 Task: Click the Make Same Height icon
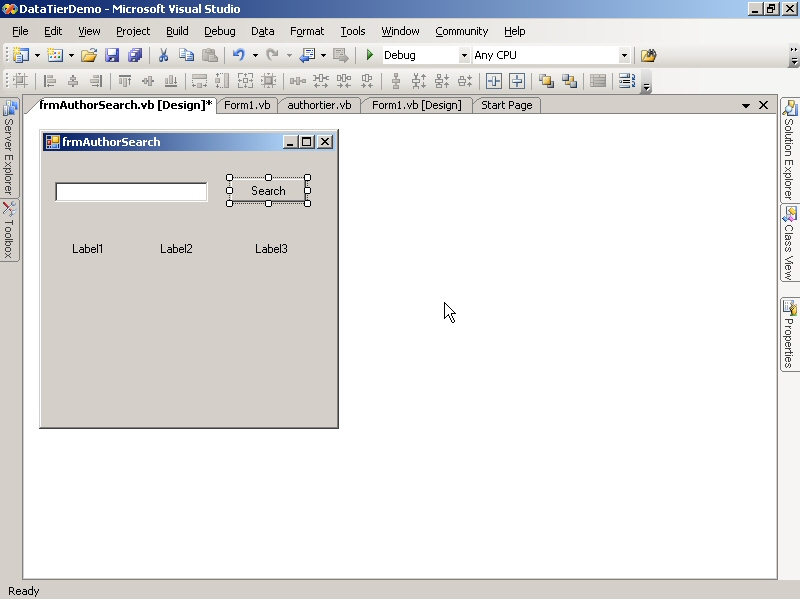(x=222, y=81)
